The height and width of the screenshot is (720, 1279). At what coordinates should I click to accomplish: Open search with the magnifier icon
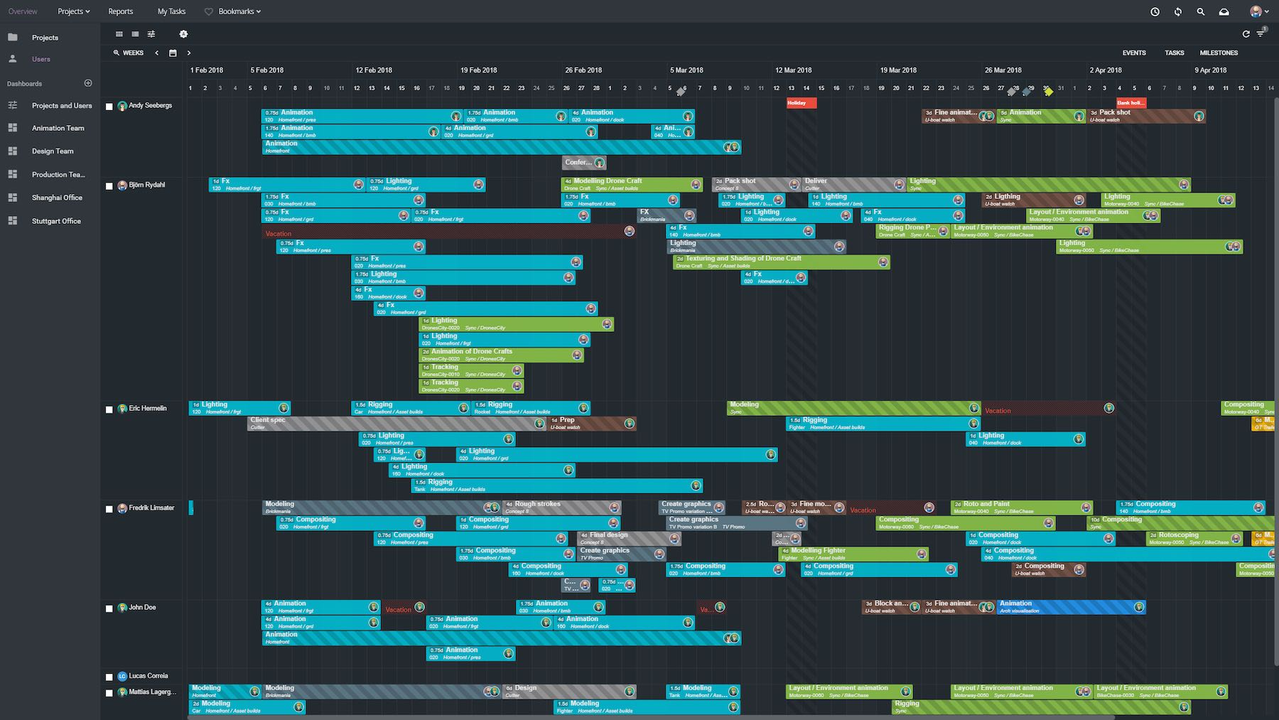tap(1201, 12)
